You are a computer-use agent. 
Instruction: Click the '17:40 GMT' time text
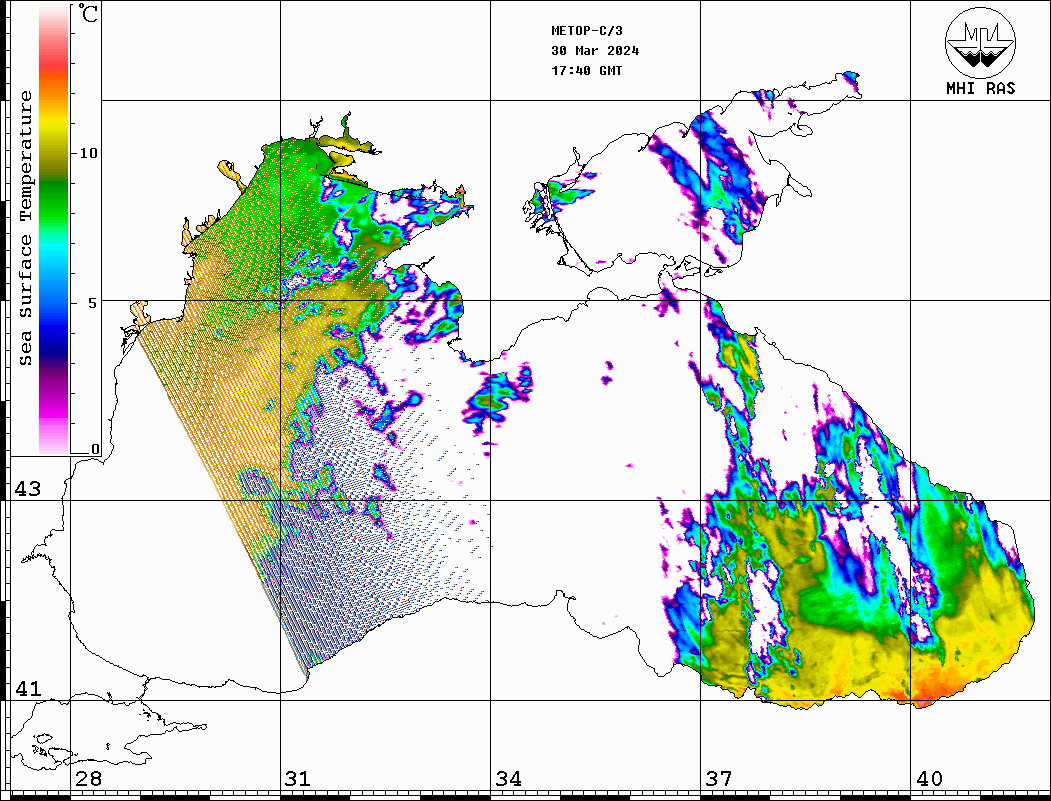tap(586, 70)
